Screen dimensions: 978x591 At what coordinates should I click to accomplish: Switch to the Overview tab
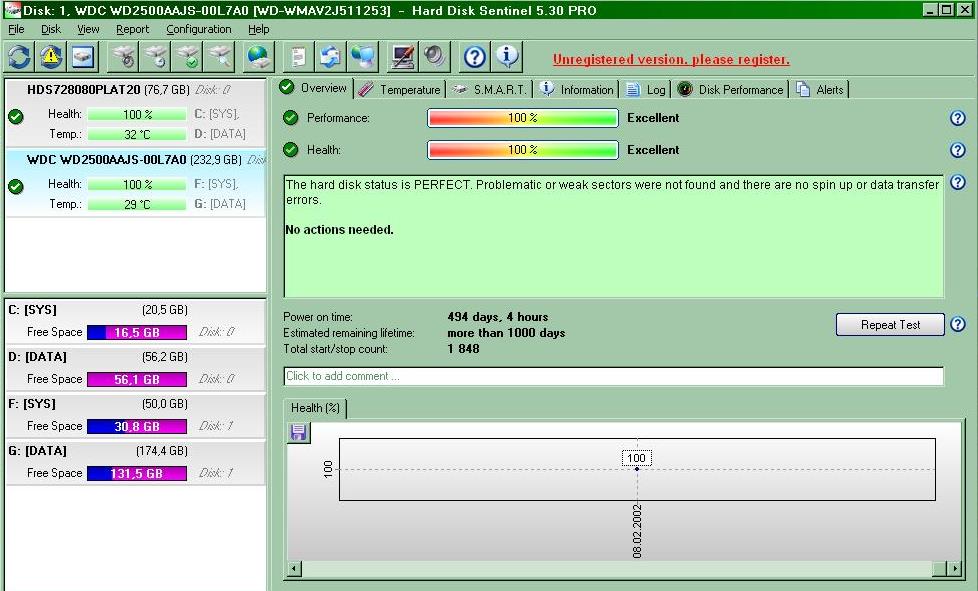(x=314, y=88)
